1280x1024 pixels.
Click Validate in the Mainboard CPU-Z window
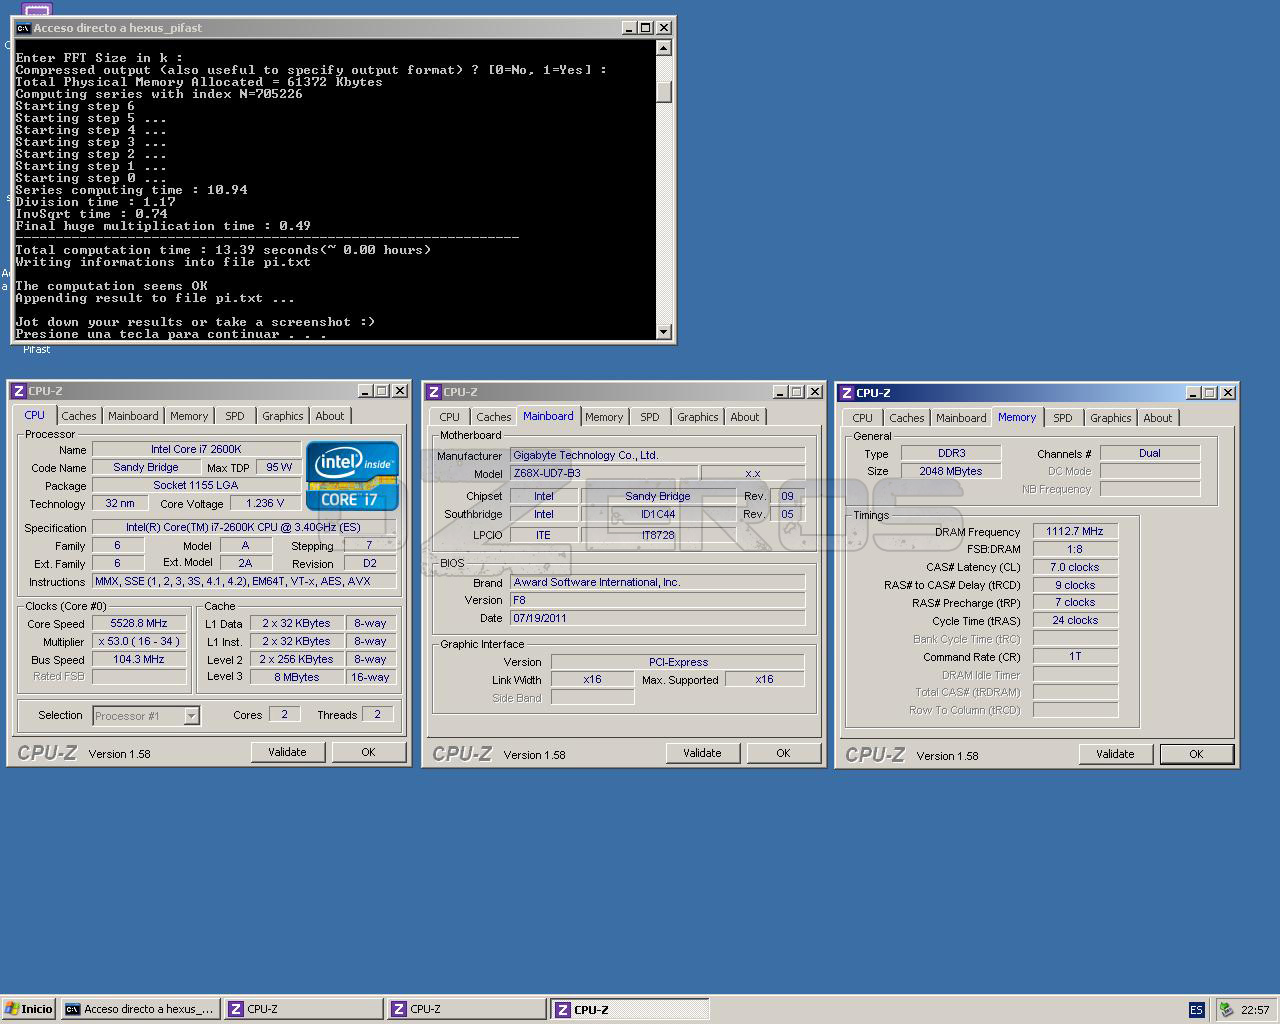click(702, 753)
